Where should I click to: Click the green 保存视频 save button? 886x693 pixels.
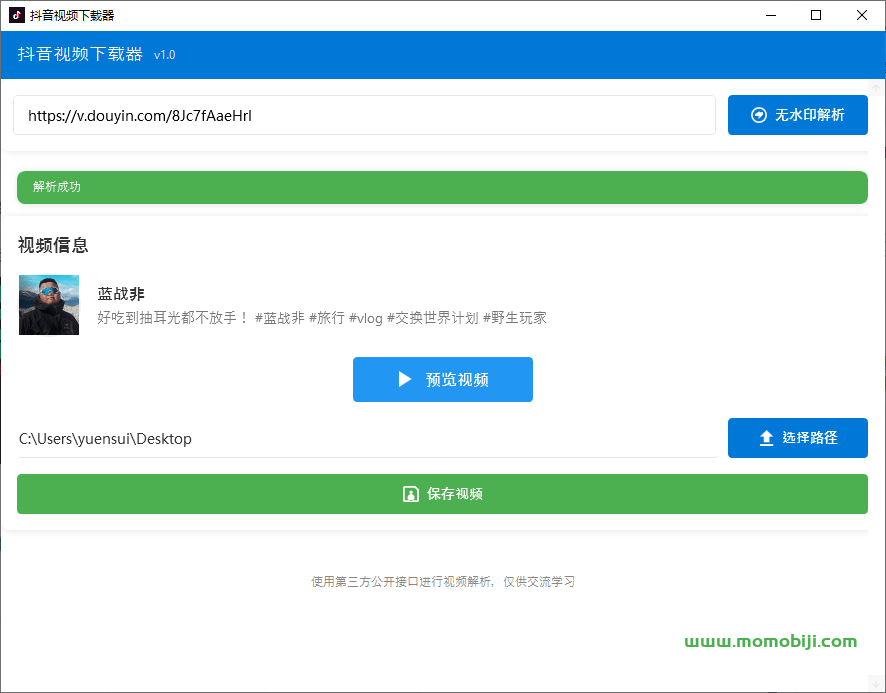442,494
